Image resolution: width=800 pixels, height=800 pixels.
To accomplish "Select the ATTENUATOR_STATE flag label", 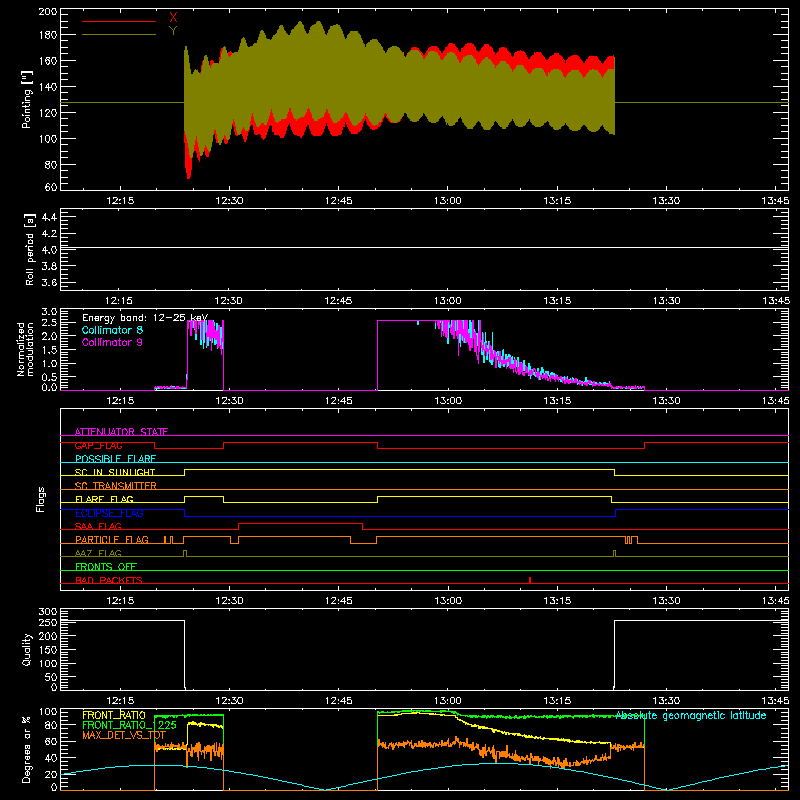I will coord(121,432).
